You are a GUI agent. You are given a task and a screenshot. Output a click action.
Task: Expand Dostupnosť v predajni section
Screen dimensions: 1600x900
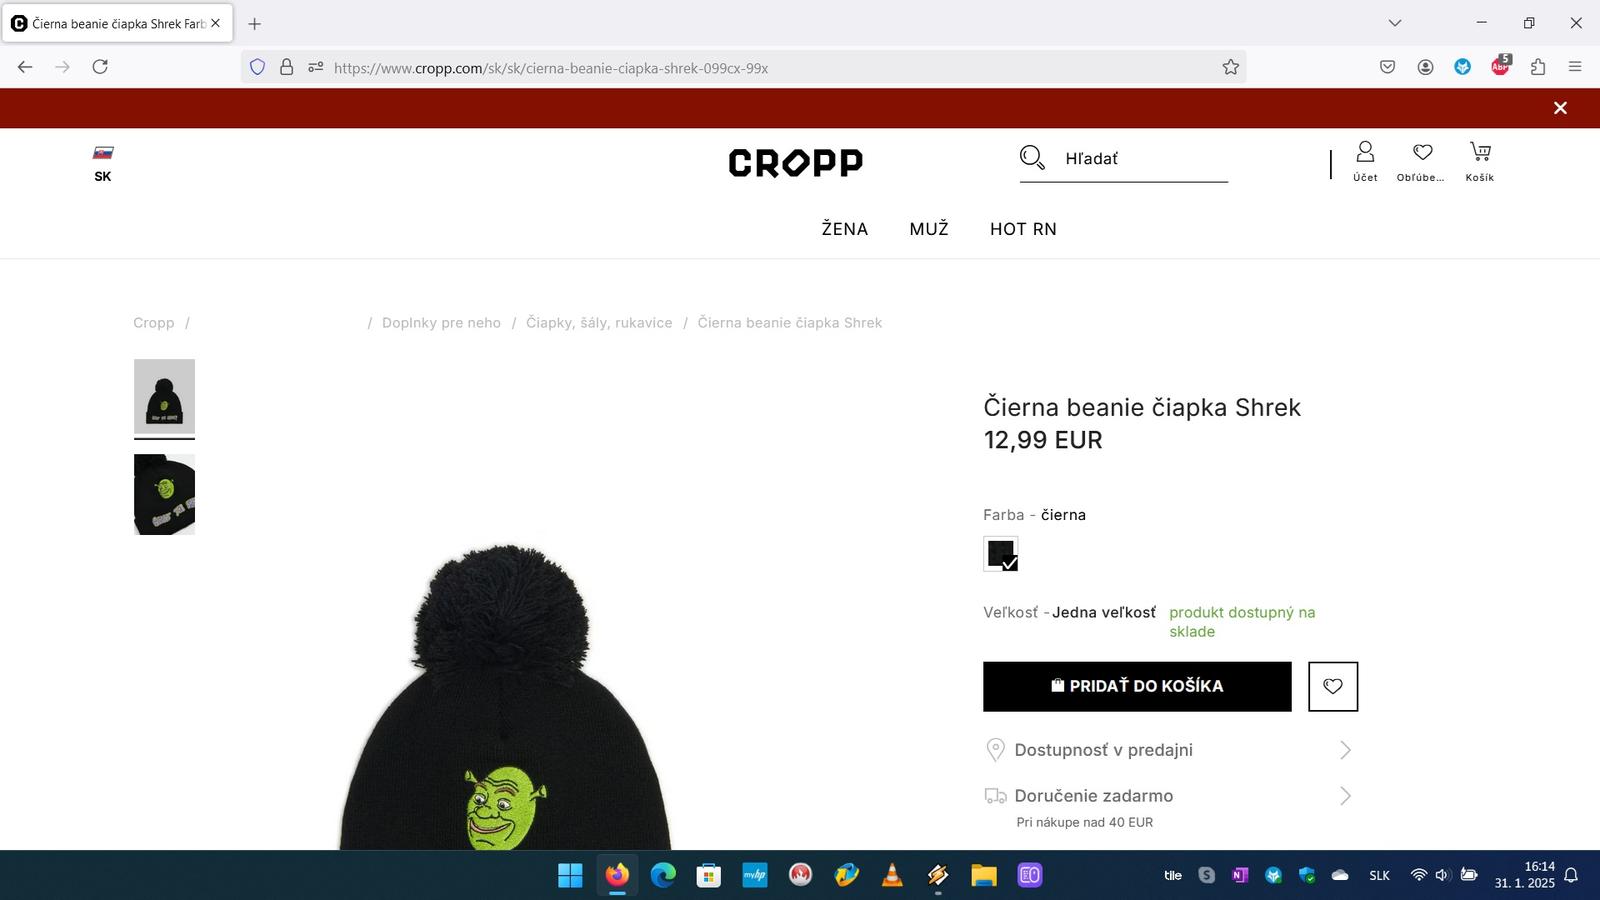point(1169,750)
